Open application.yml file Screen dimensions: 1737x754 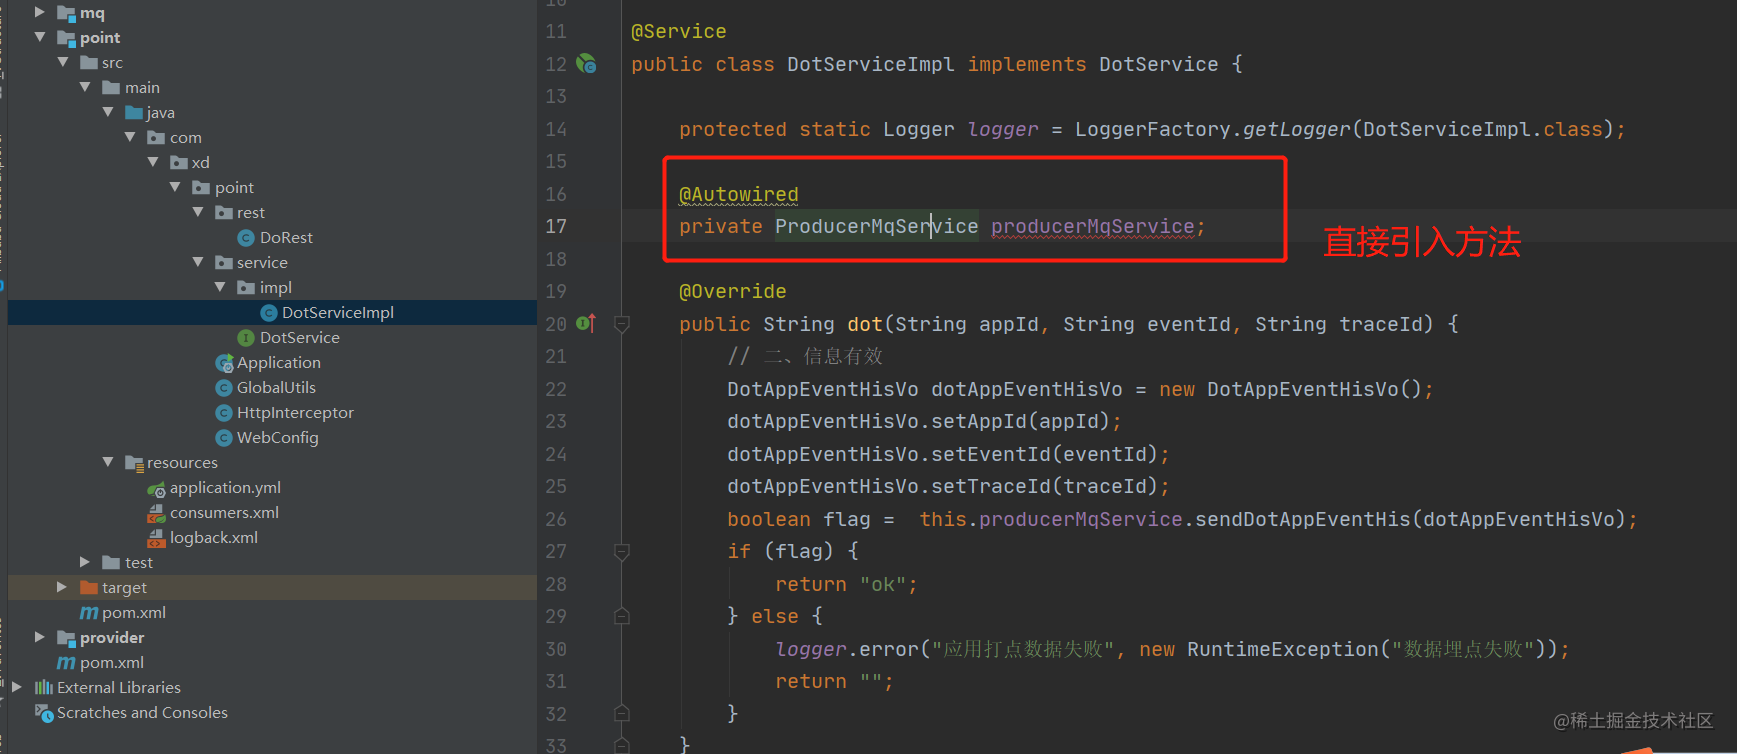(225, 488)
